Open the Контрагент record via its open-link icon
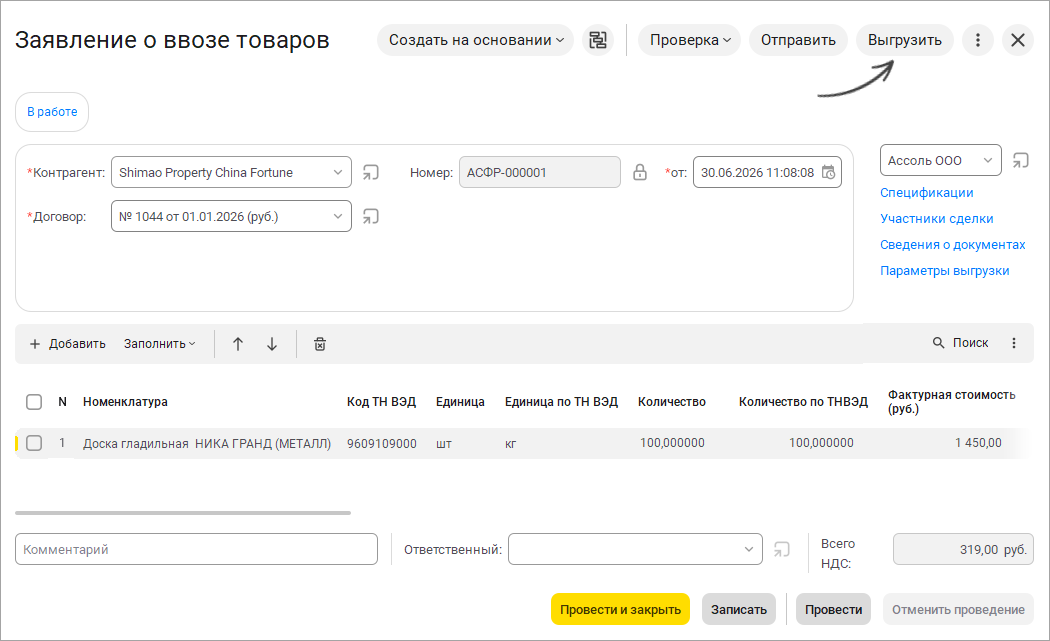Viewport: 1050px width, 641px height. click(x=370, y=172)
